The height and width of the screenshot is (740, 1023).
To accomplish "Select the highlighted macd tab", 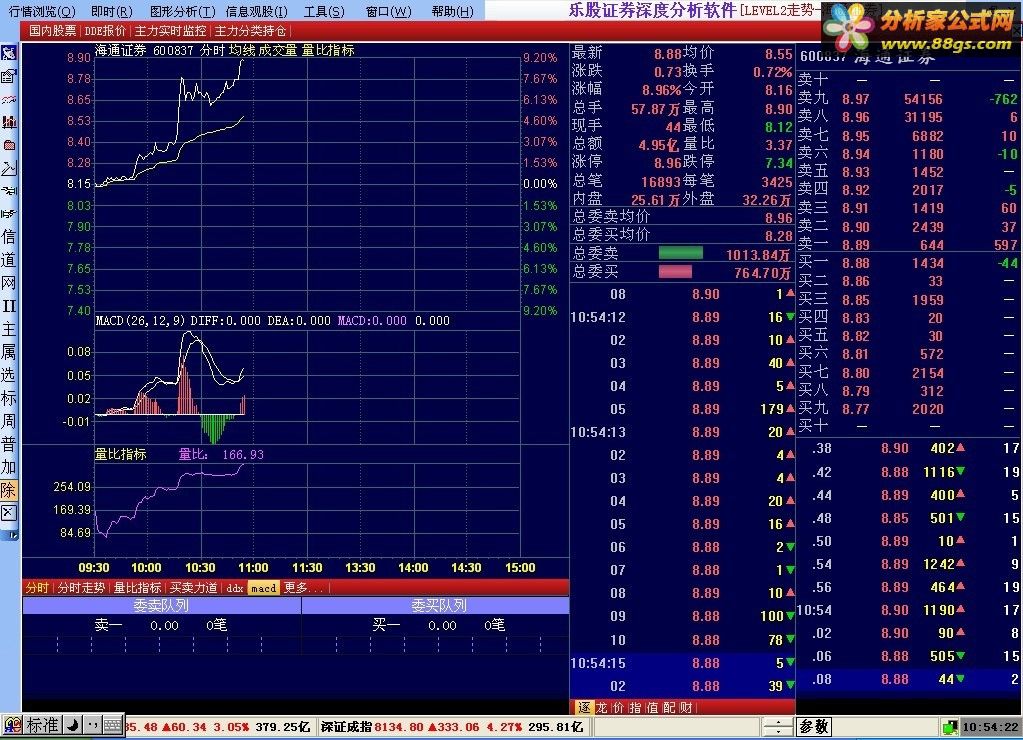I will coord(264,588).
